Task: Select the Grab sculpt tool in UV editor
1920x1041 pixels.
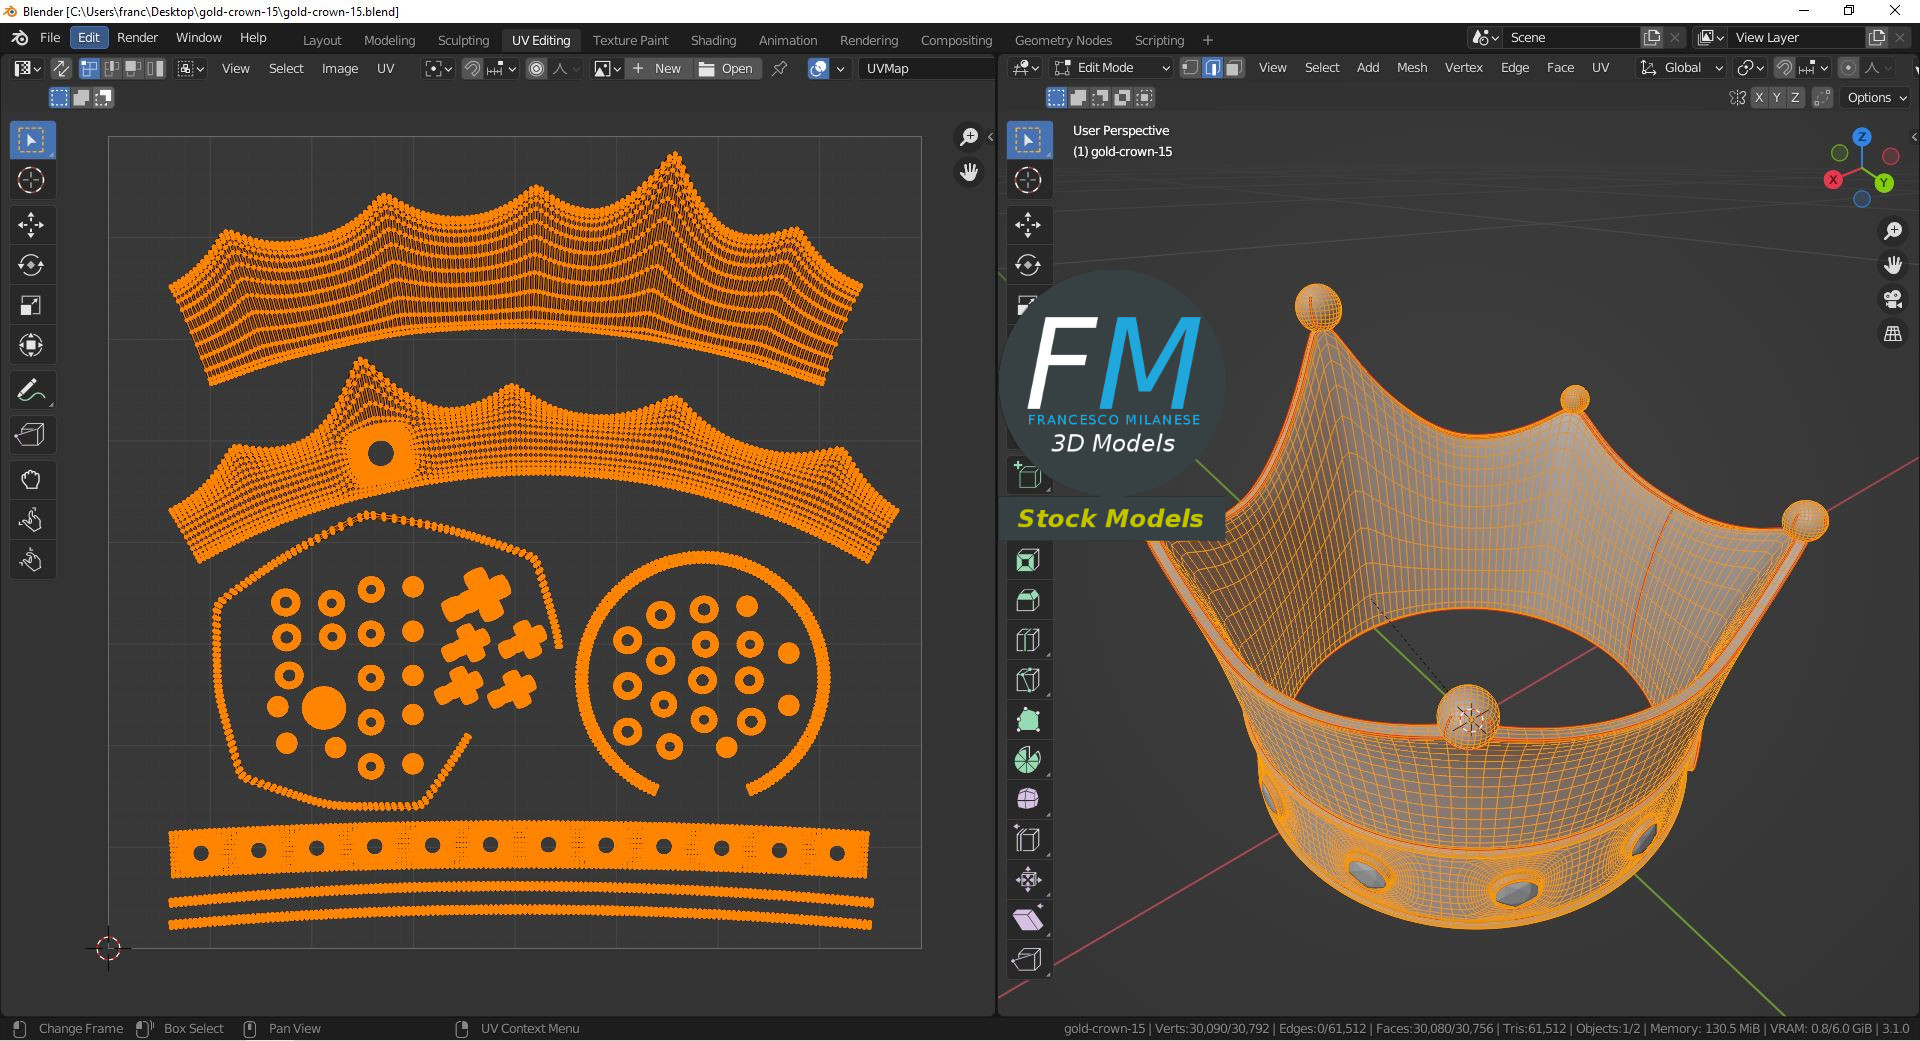Action: [x=31, y=480]
